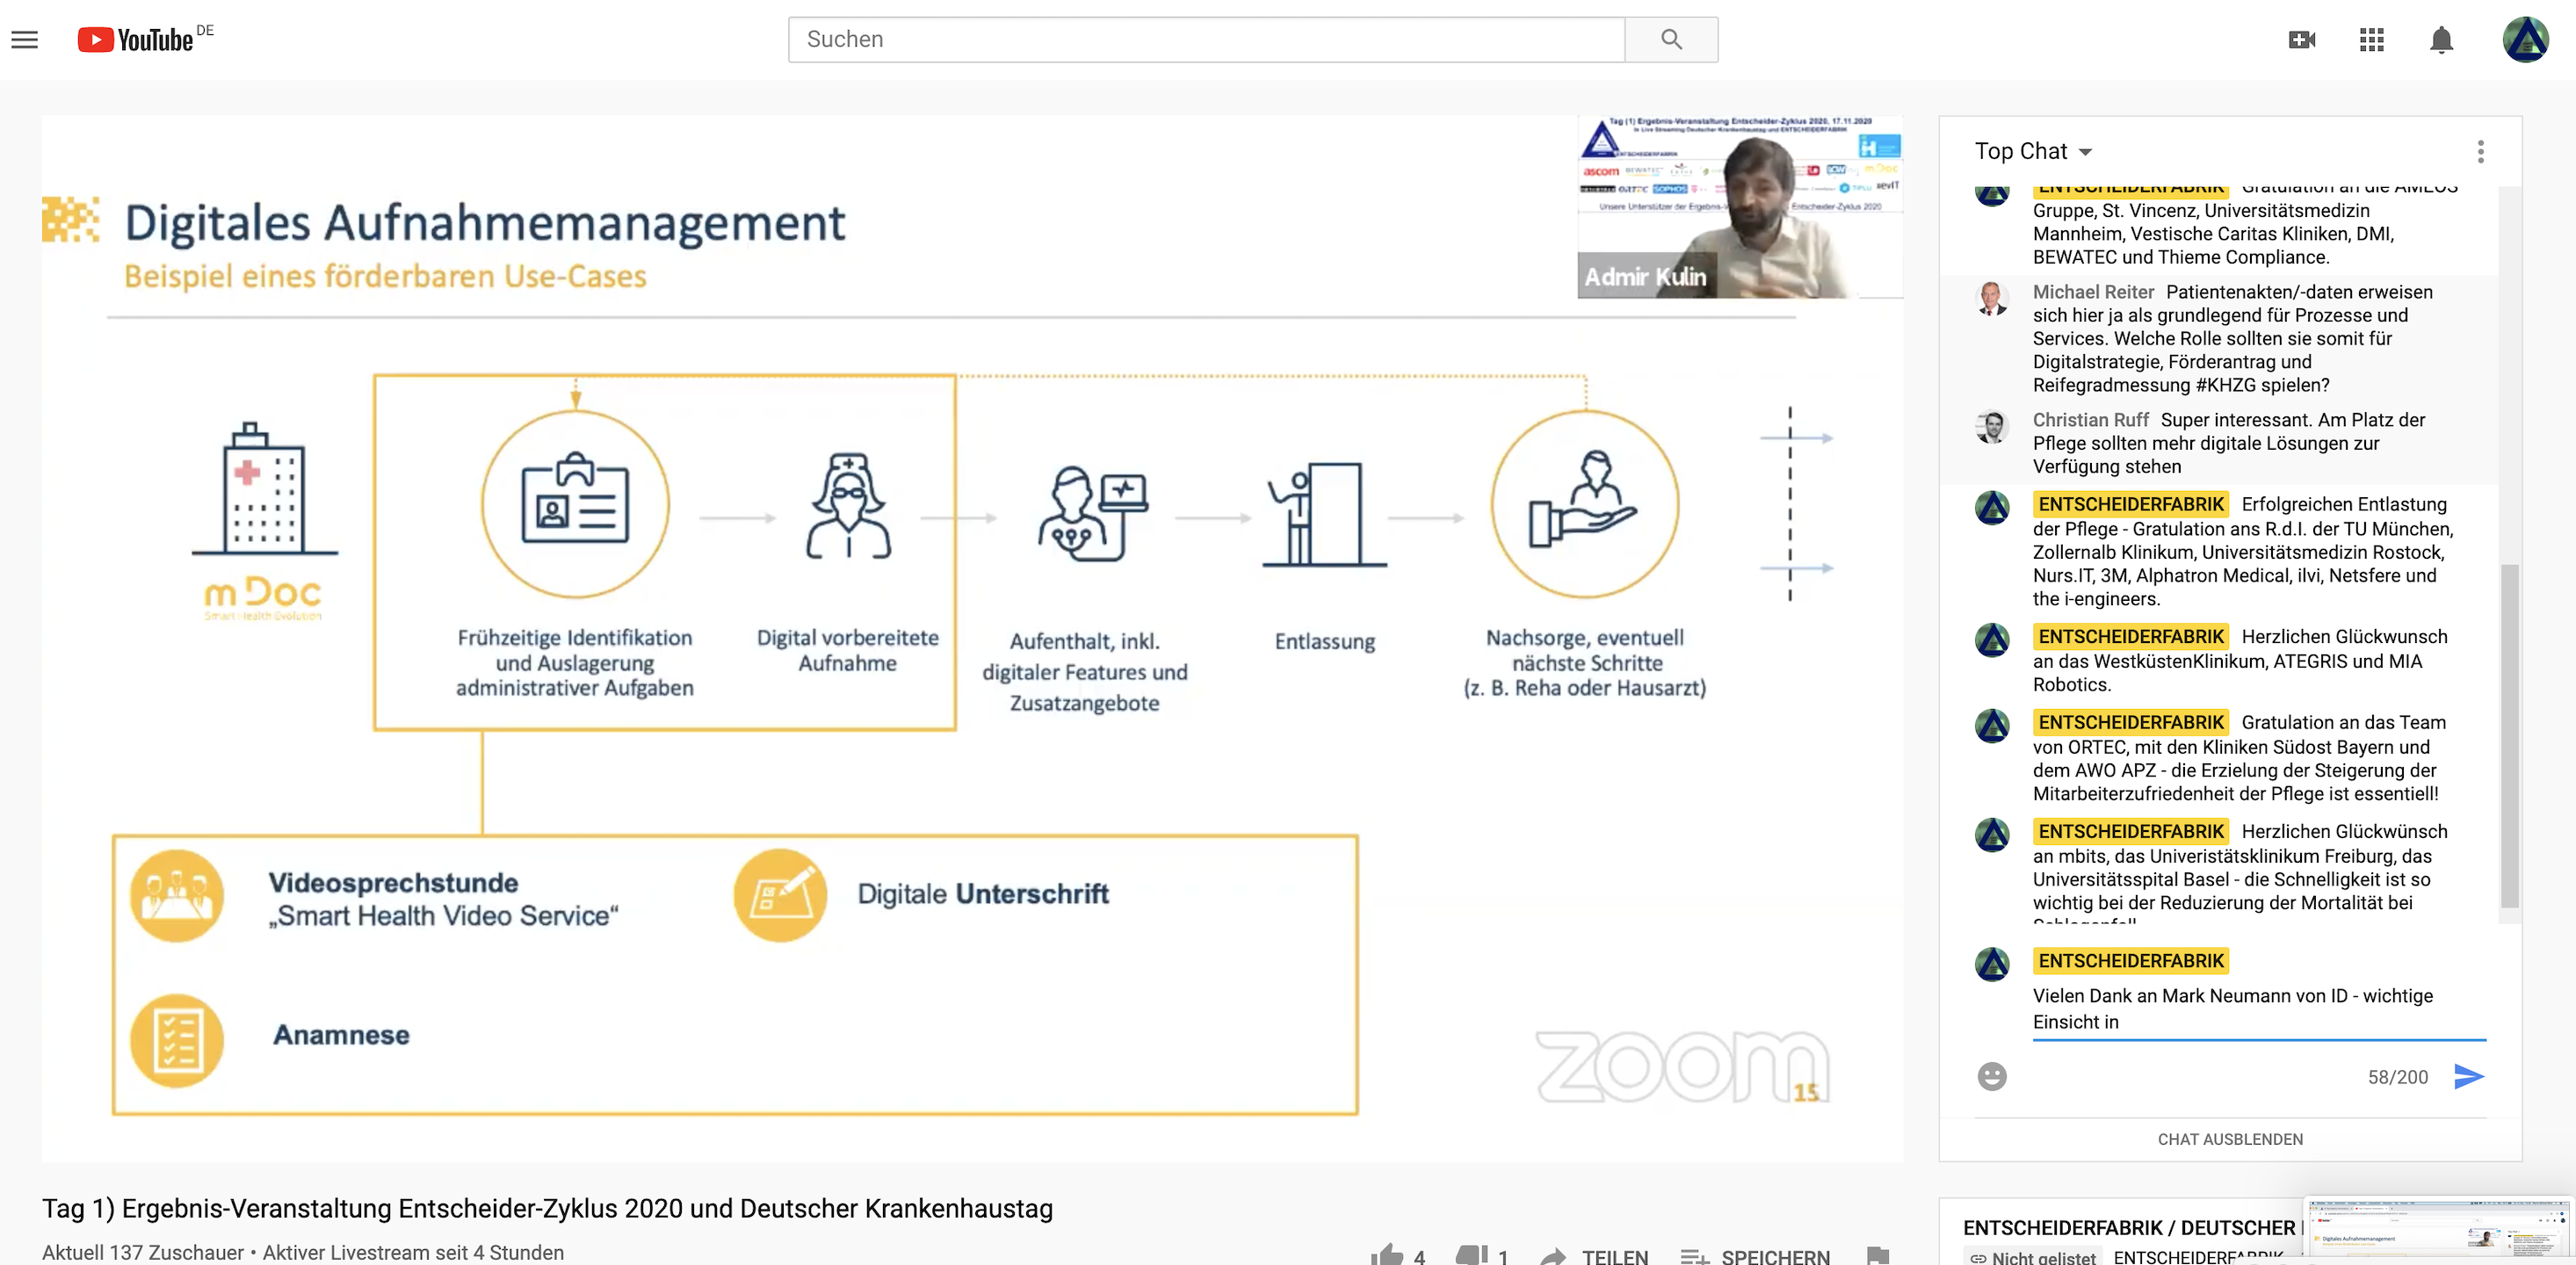The height and width of the screenshot is (1265, 2576).
Task: Click TEILEN to share the stream
Action: pyautogui.click(x=1595, y=1256)
